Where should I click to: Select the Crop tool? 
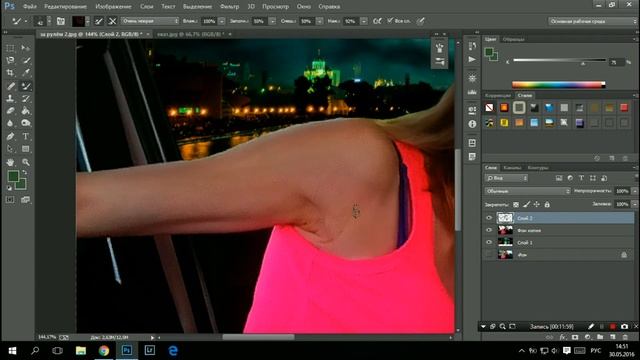[10, 73]
